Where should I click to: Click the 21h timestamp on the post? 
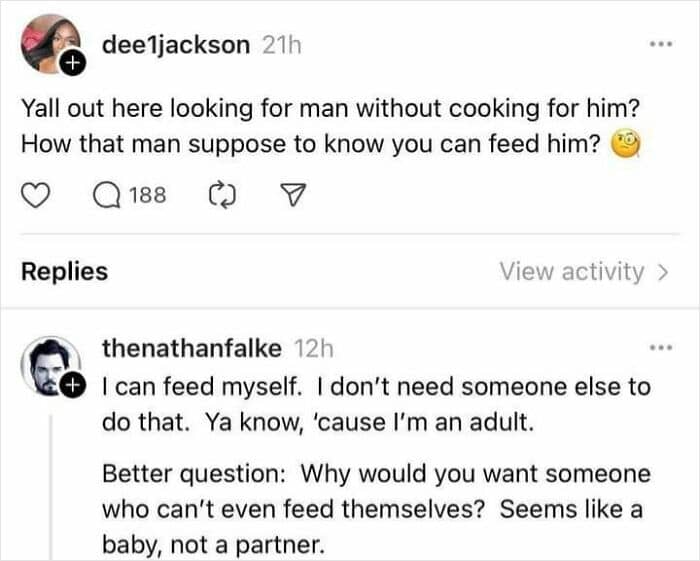coord(281,46)
